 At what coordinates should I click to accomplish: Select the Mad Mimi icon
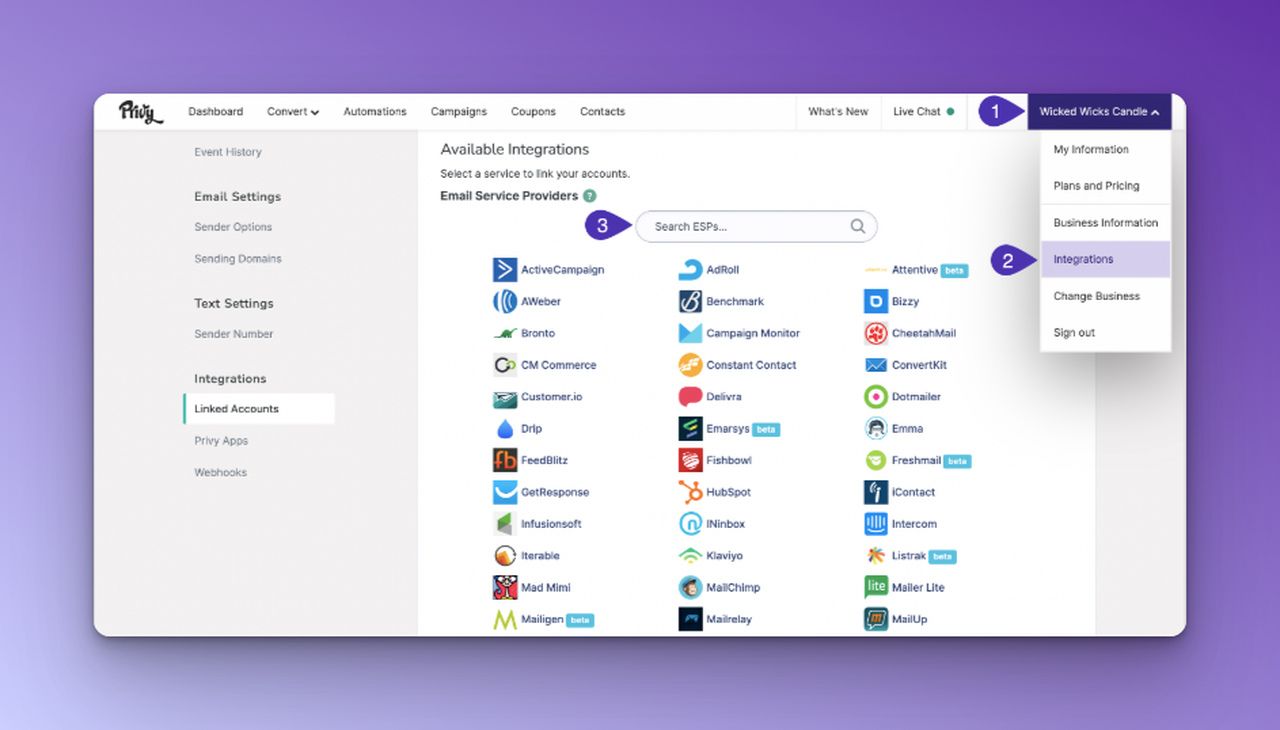pyautogui.click(x=505, y=587)
